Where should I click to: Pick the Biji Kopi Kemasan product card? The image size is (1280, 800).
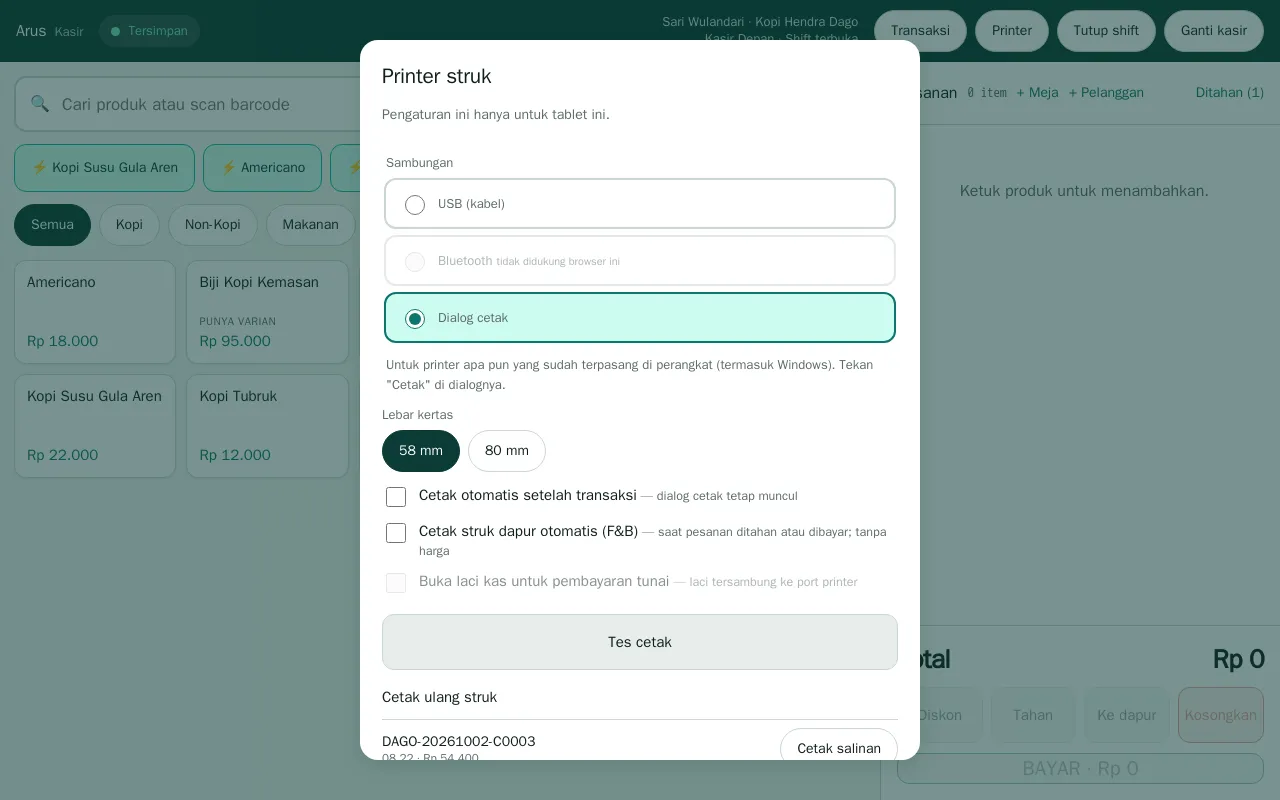click(x=267, y=312)
